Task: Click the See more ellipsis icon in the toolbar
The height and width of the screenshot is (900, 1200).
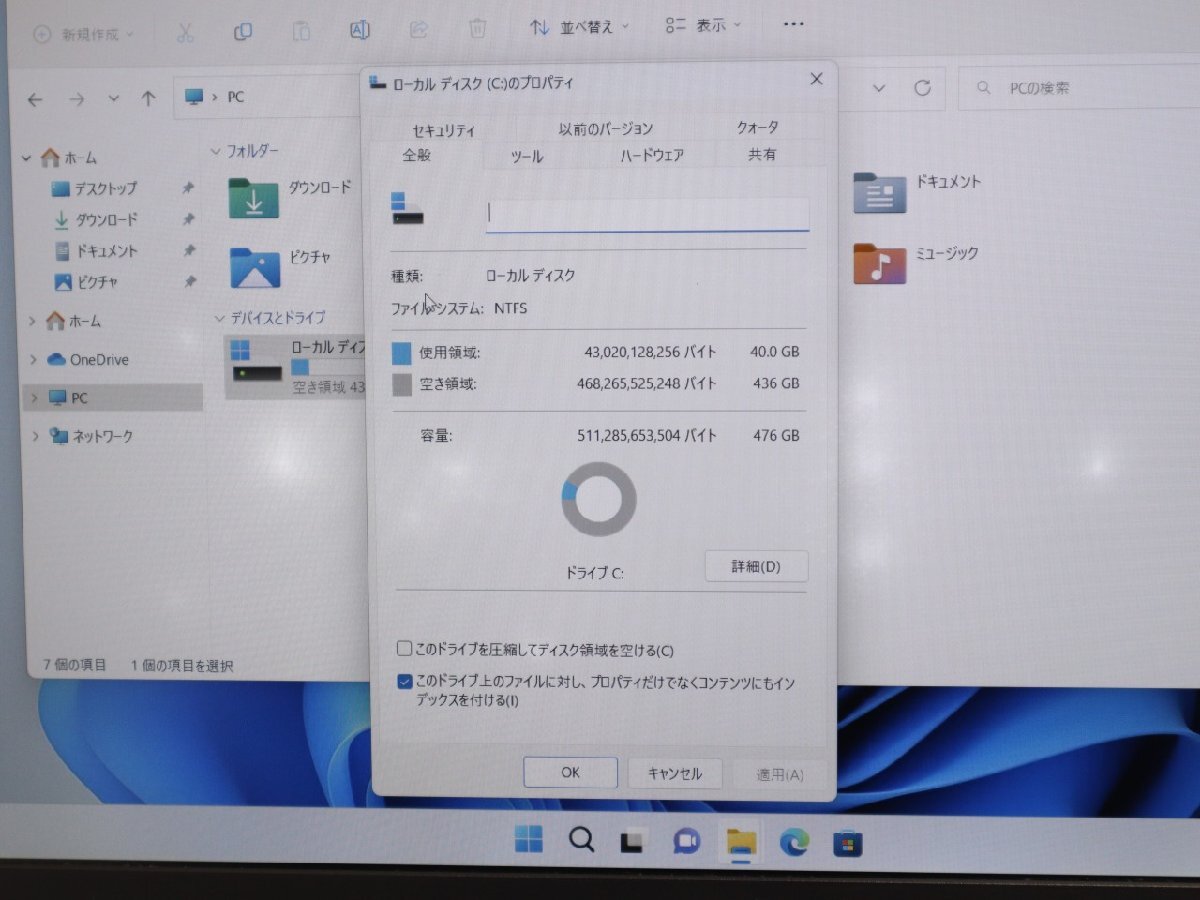Action: click(x=794, y=24)
